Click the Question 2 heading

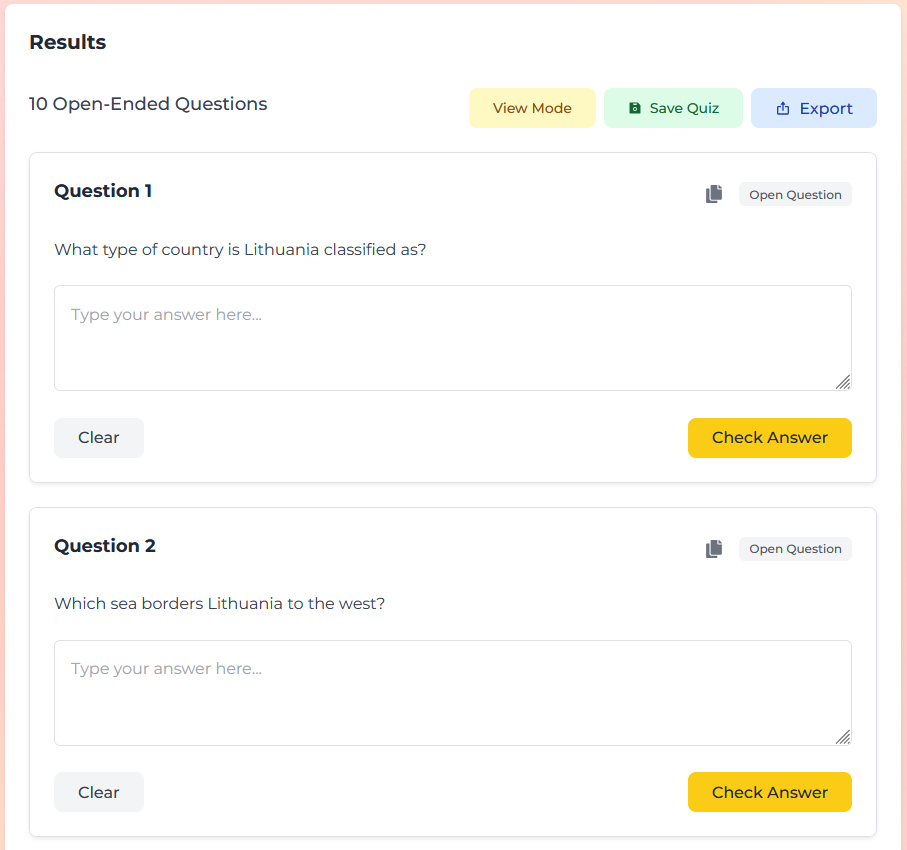(105, 546)
